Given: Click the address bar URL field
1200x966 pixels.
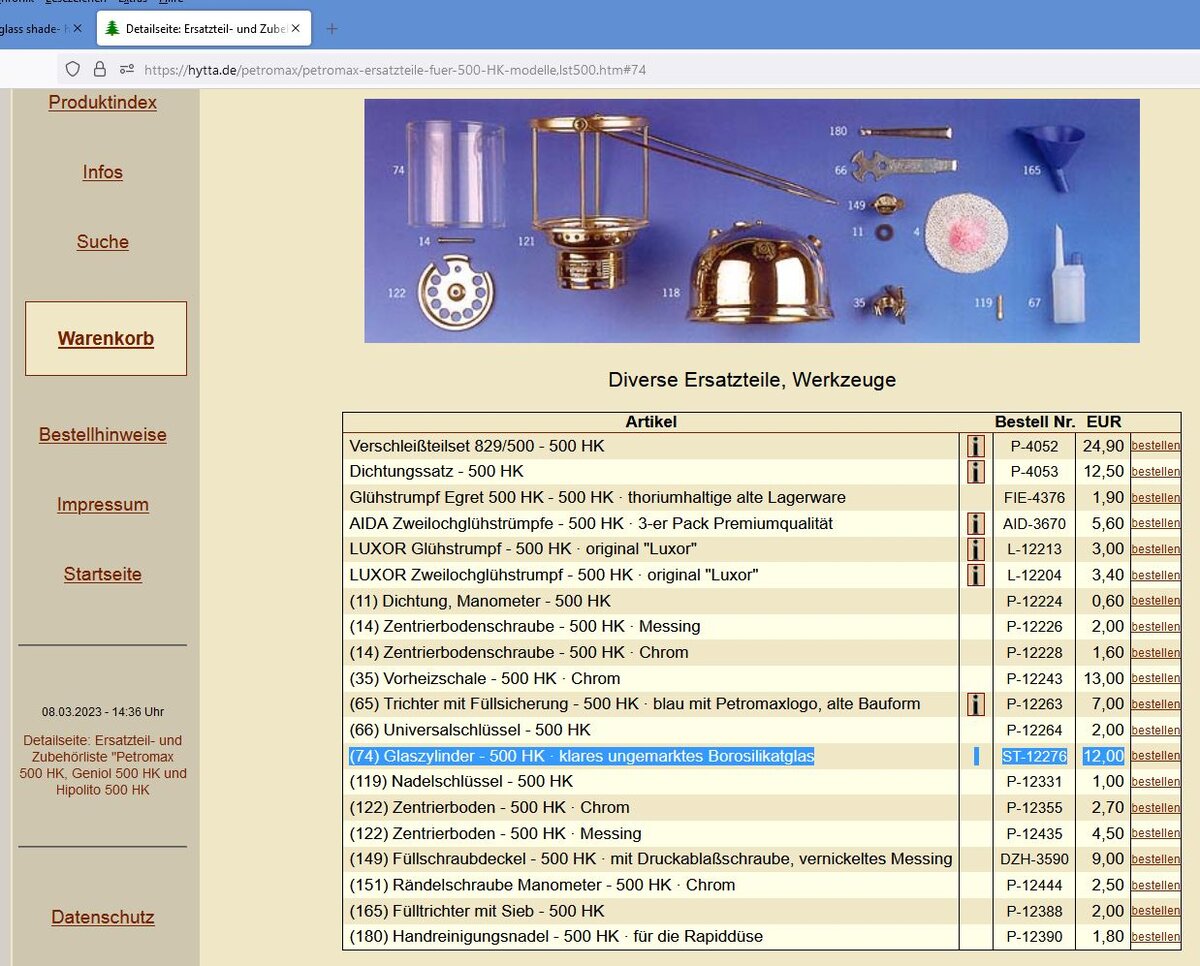Looking at the screenshot, I should click(395, 70).
